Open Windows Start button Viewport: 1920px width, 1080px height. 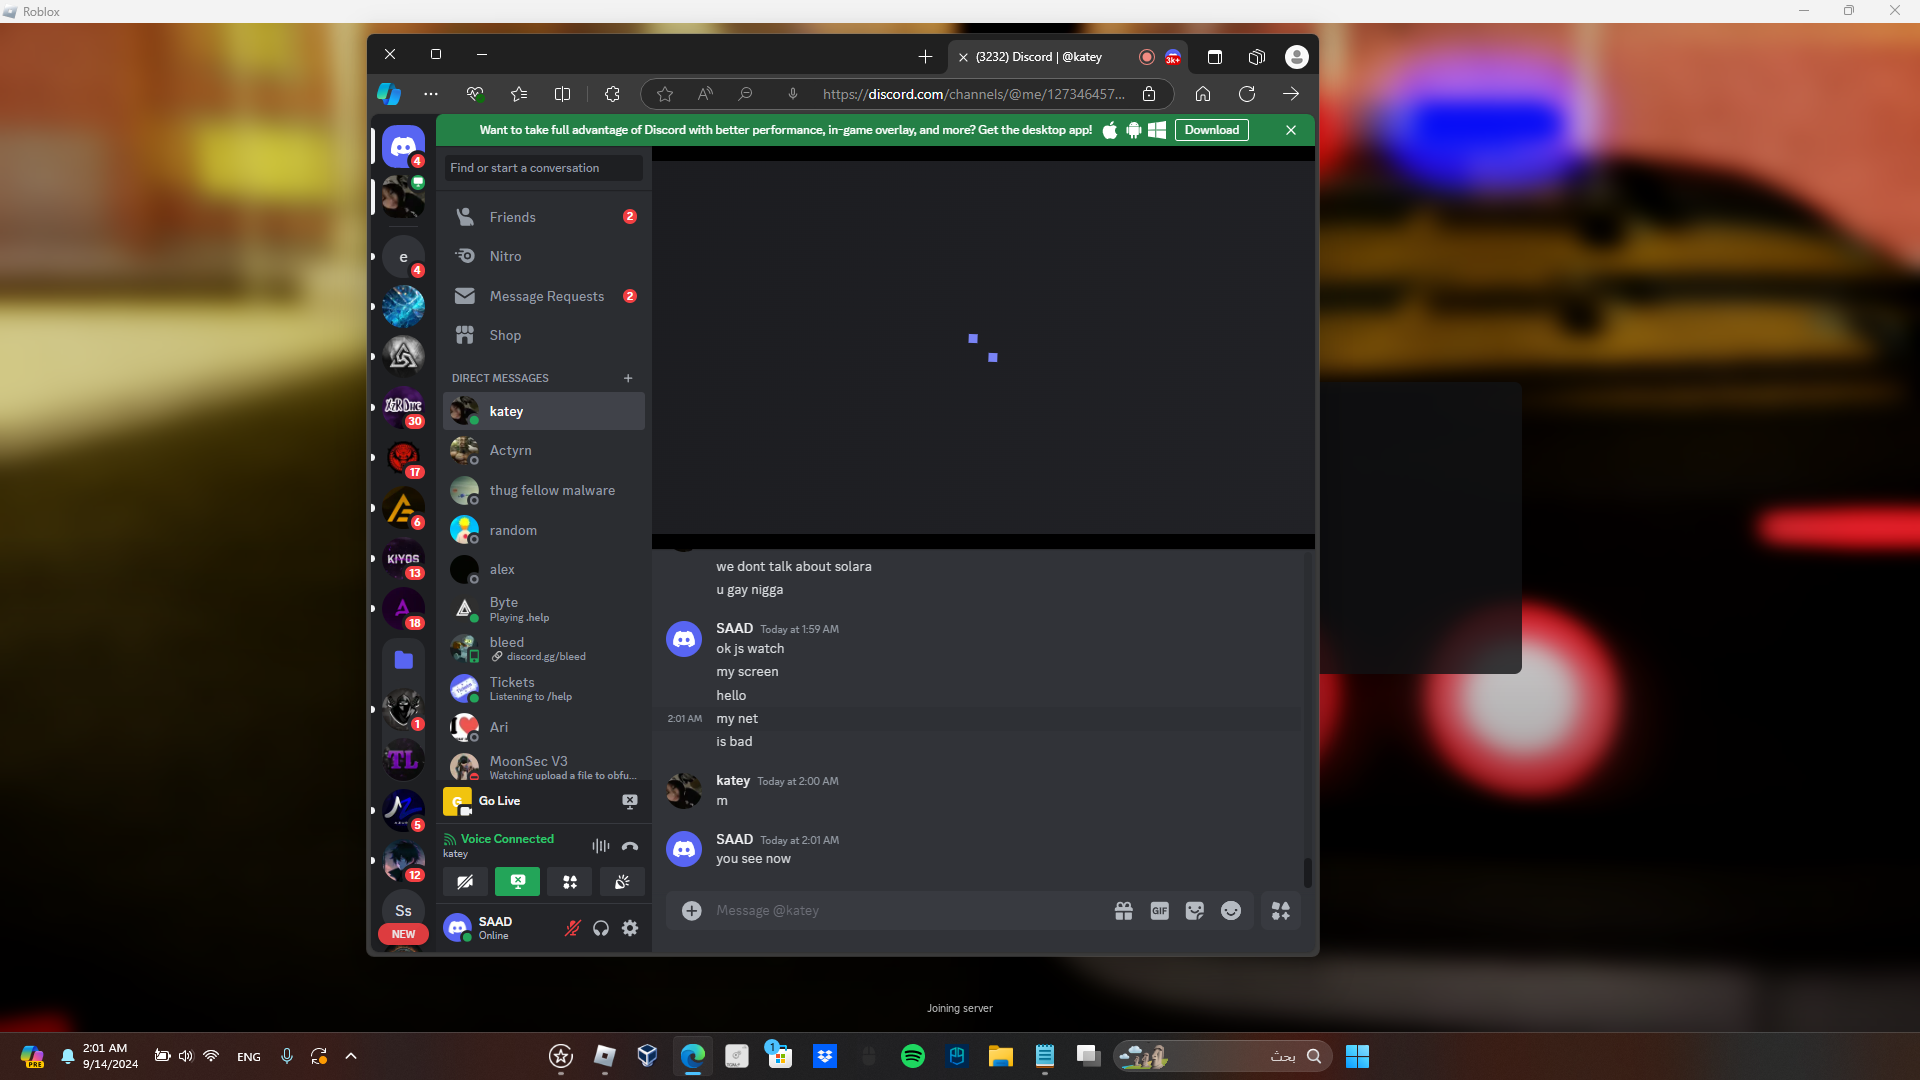(x=1357, y=1056)
